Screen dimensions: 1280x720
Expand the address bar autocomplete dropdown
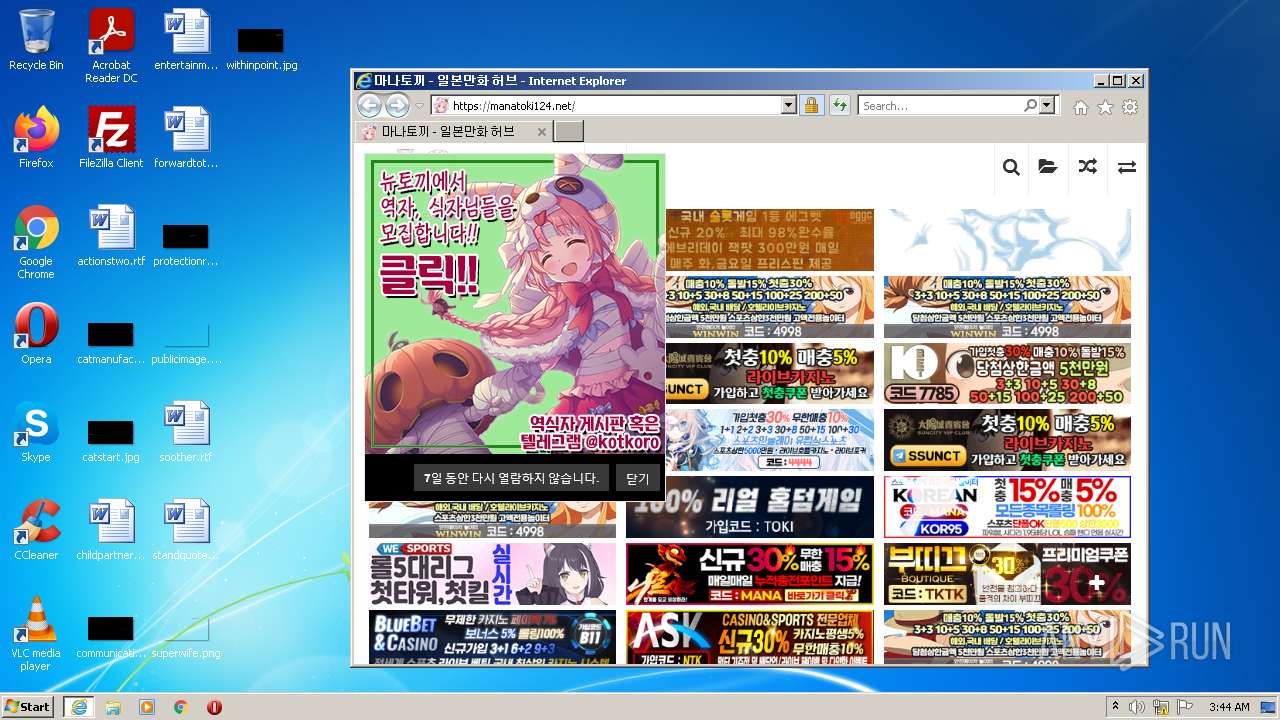(x=789, y=105)
